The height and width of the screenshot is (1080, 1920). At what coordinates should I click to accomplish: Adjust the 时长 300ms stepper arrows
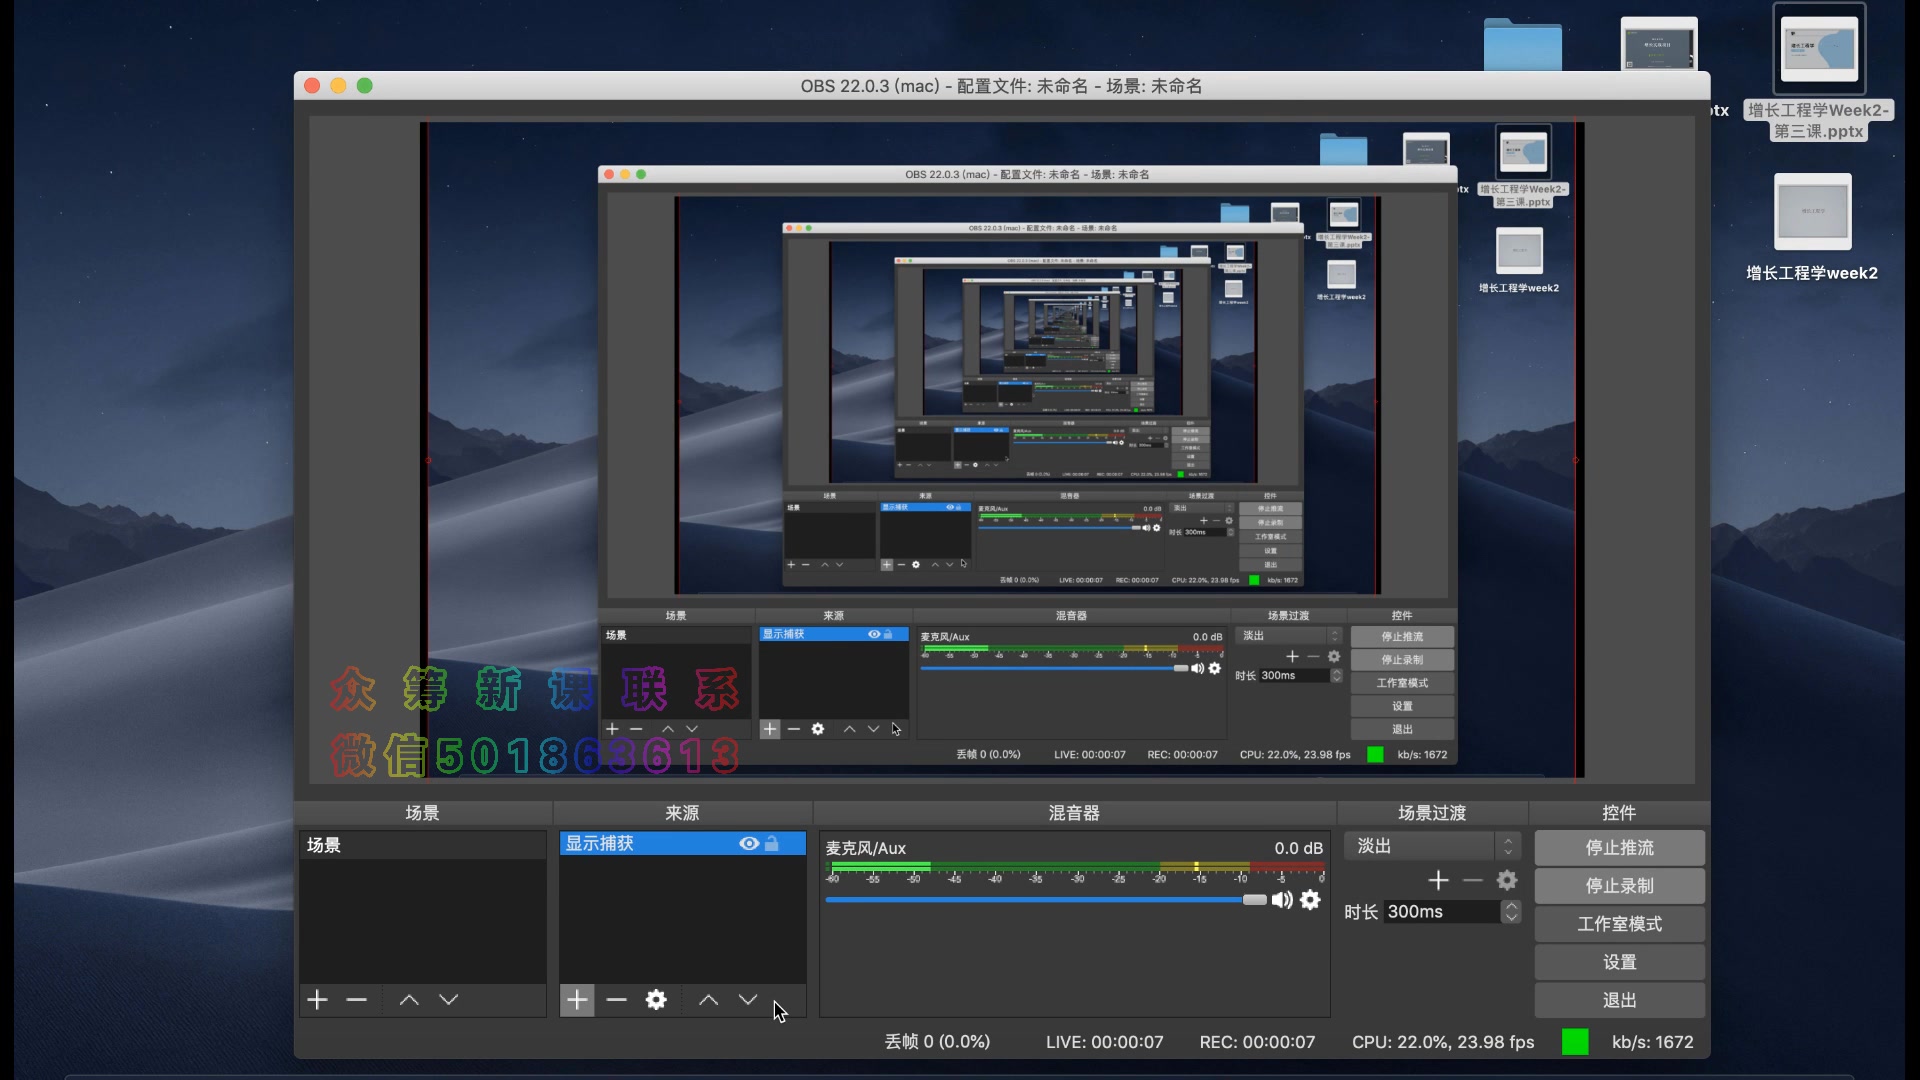pyautogui.click(x=1511, y=912)
